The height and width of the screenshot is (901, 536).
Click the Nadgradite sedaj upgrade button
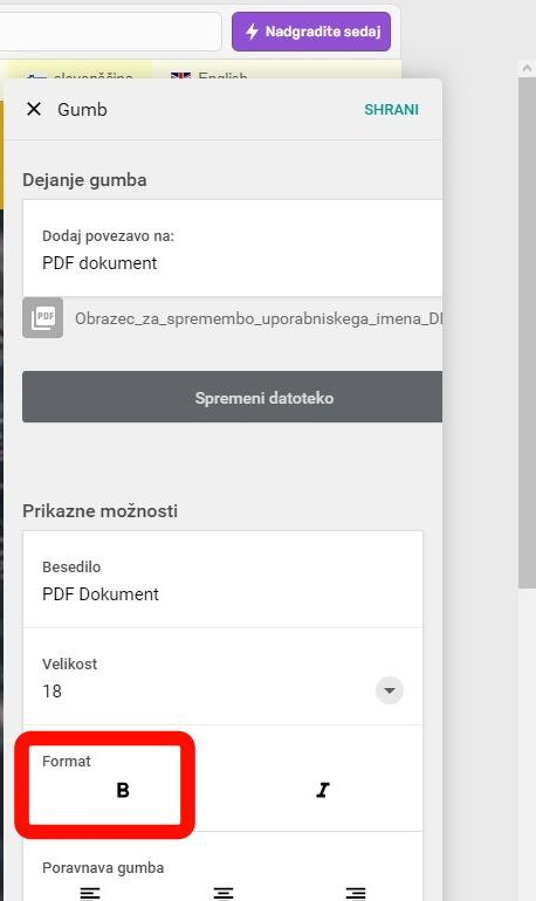click(x=311, y=32)
